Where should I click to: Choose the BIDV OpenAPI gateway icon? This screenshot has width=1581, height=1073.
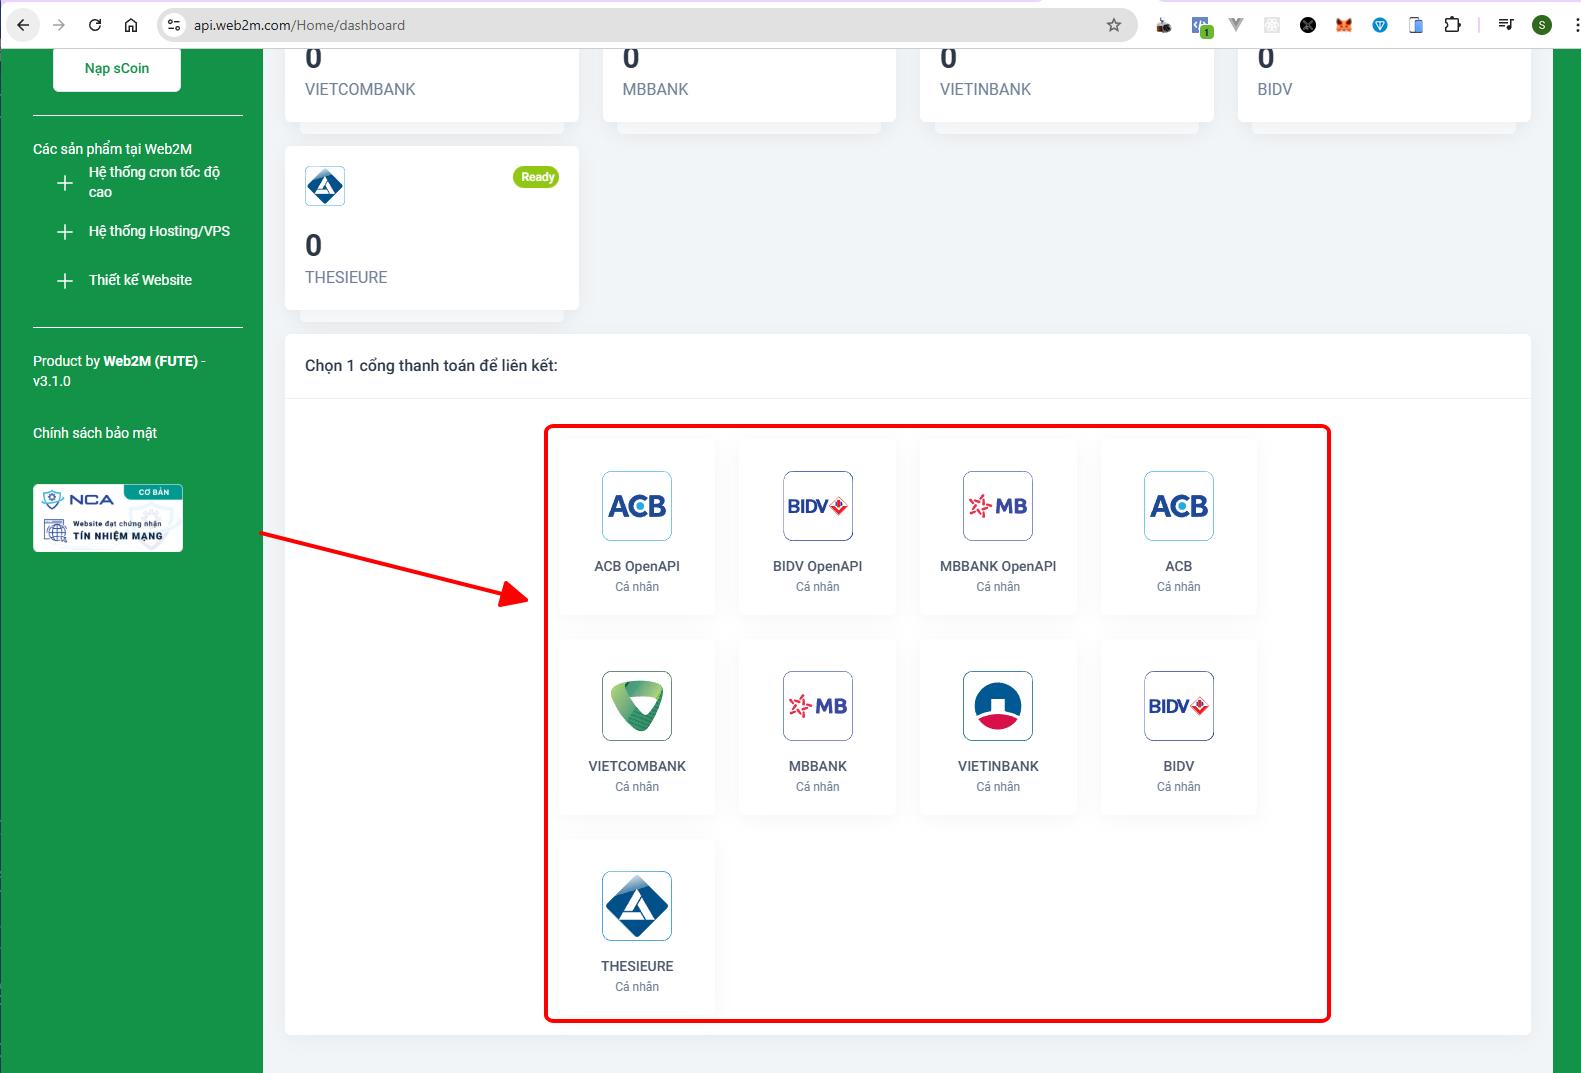[817, 506]
